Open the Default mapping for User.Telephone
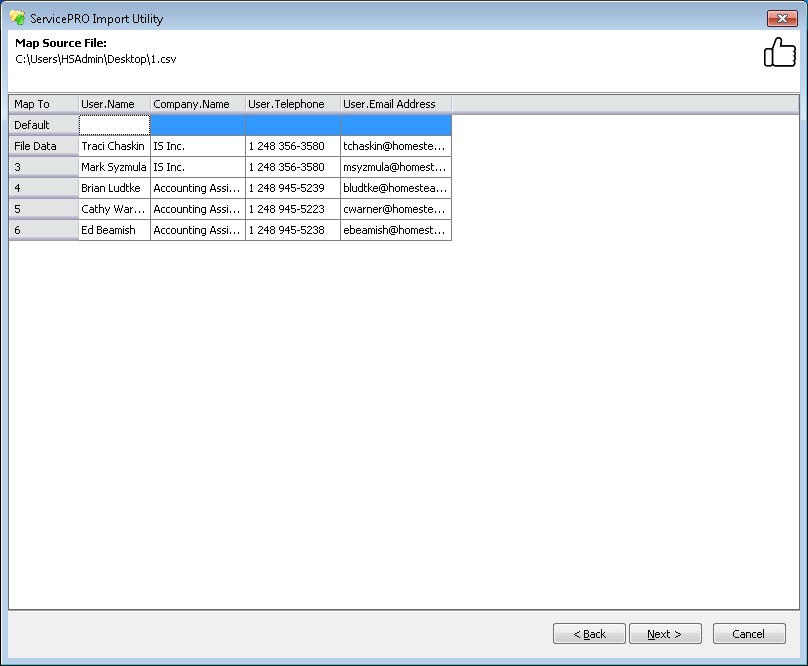This screenshot has width=808, height=666. (292, 124)
